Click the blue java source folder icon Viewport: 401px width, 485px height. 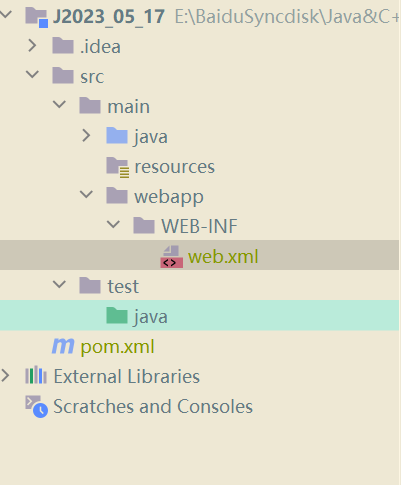pyautogui.click(x=117, y=136)
